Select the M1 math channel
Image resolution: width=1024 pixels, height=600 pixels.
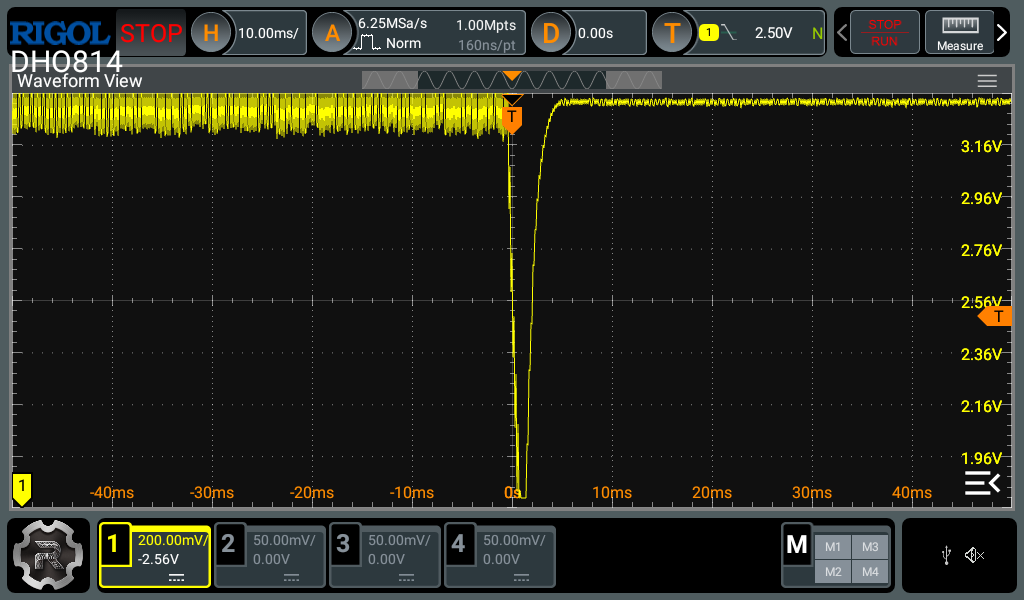(833, 547)
